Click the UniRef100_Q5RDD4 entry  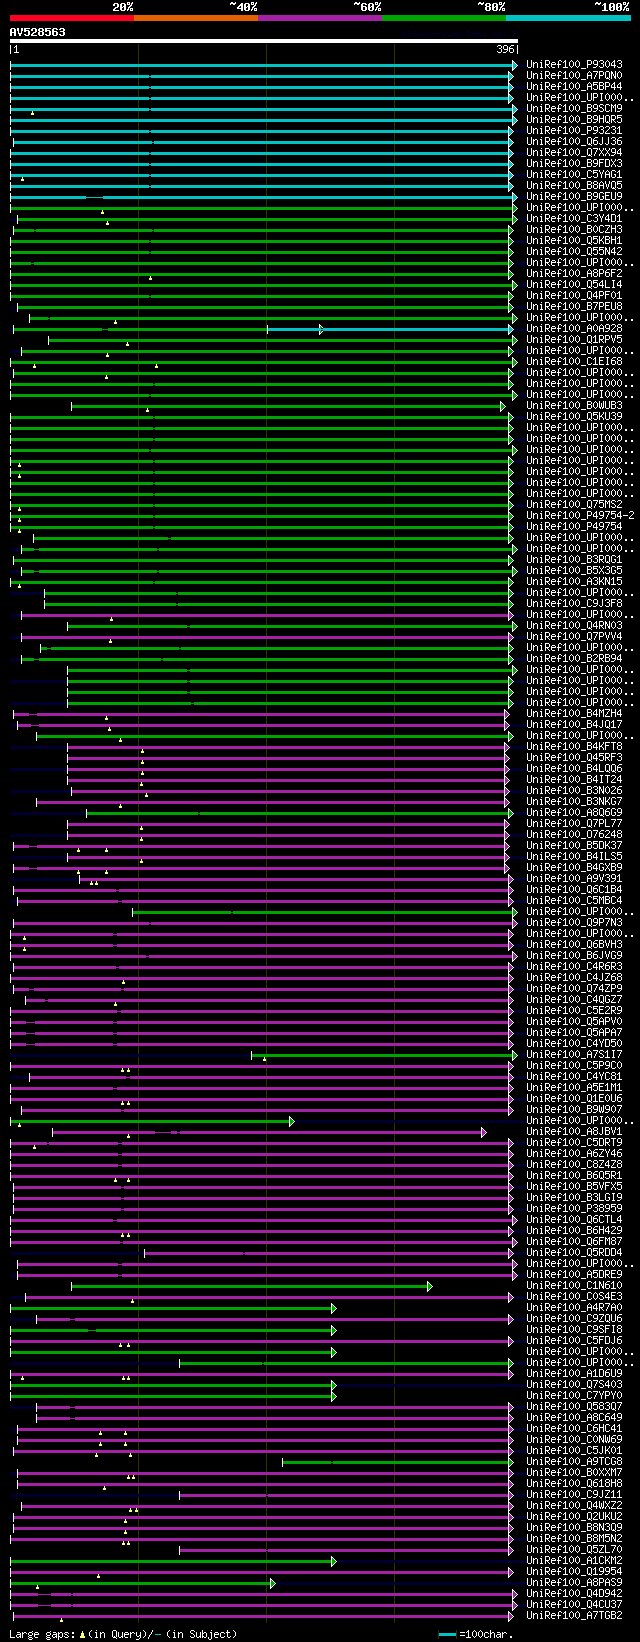(574, 1253)
